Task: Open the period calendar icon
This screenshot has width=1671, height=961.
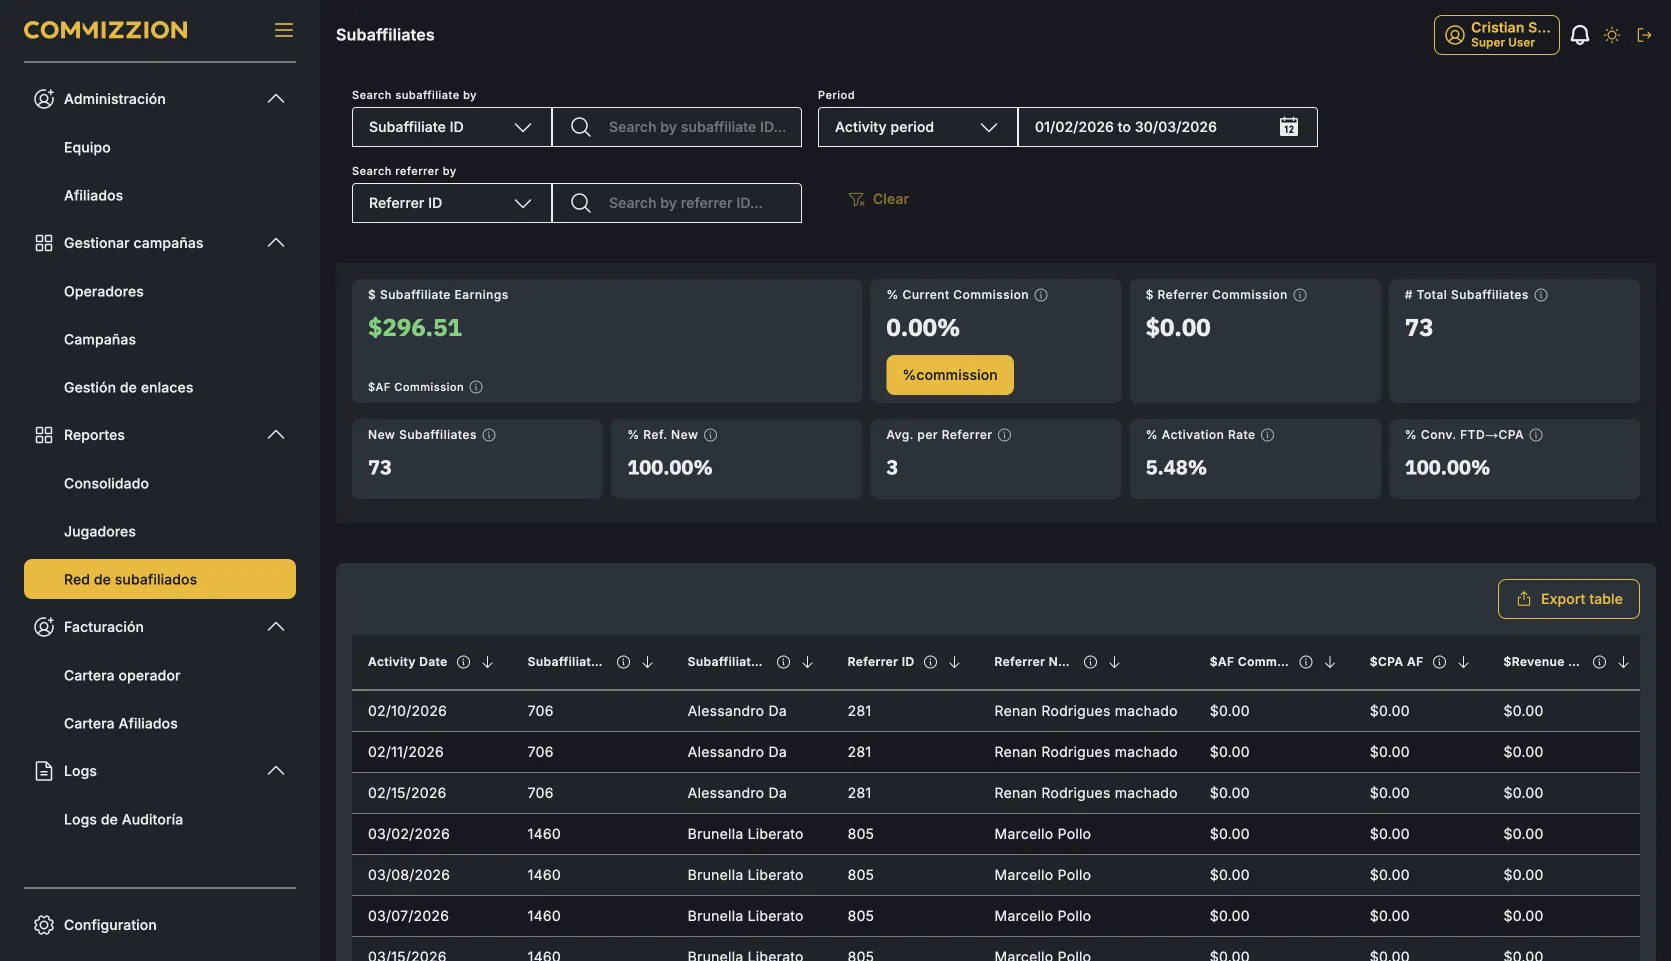Action: (x=1289, y=127)
